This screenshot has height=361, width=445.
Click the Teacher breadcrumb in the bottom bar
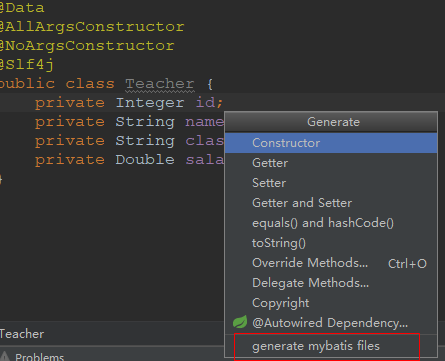click(22, 334)
